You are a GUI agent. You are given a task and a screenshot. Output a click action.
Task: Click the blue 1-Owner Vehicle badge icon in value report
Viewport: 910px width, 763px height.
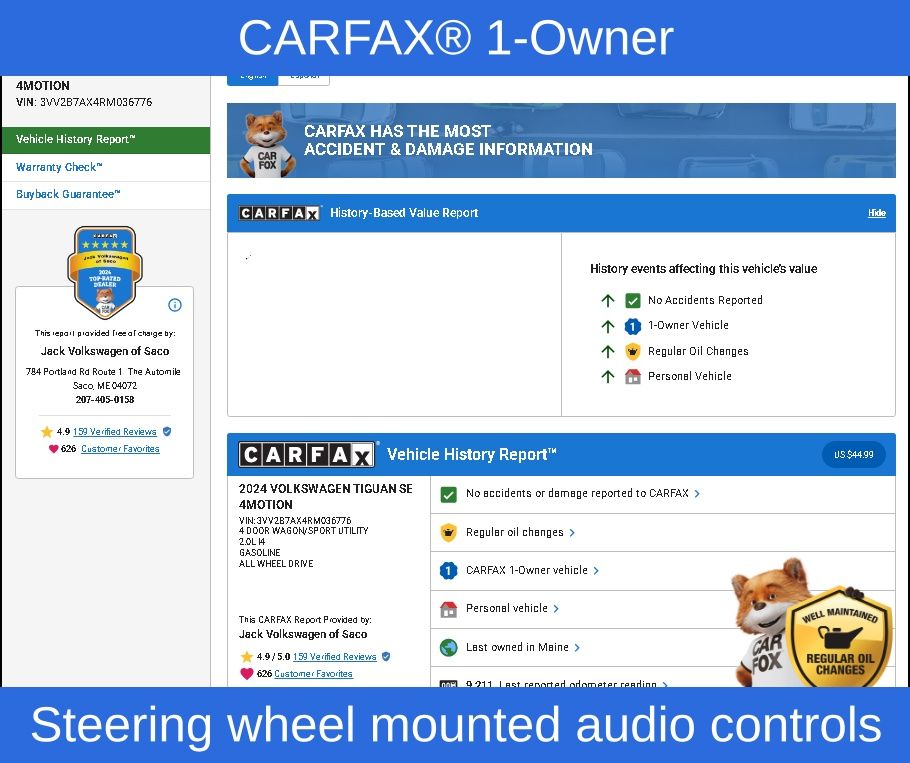click(x=633, y=326)
